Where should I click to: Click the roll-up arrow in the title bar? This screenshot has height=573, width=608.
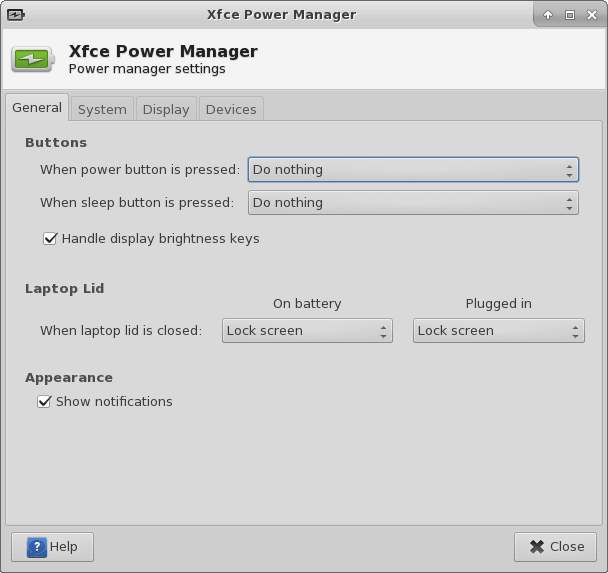coord(548,15)
